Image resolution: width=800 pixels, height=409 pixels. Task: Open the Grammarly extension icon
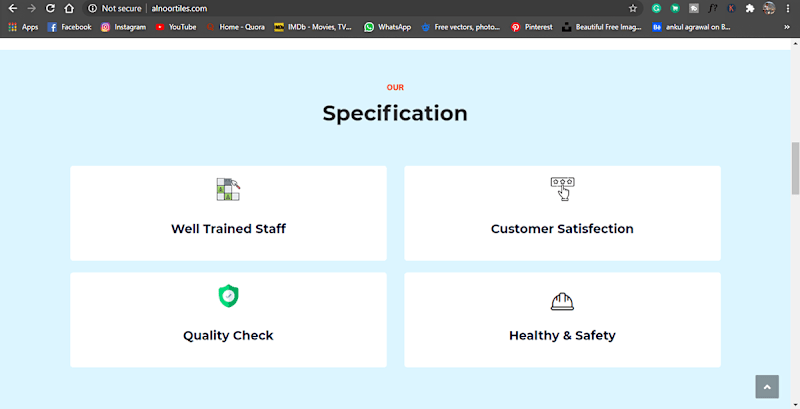(x=656, y=8)
